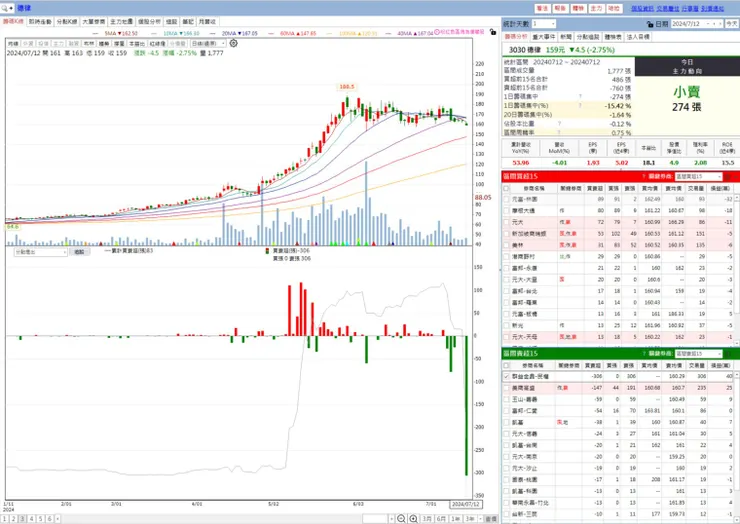The height and width of the screenshot is (524, 740).
Task: Switch to 即時走勢 tab
Action: point(40,22)
